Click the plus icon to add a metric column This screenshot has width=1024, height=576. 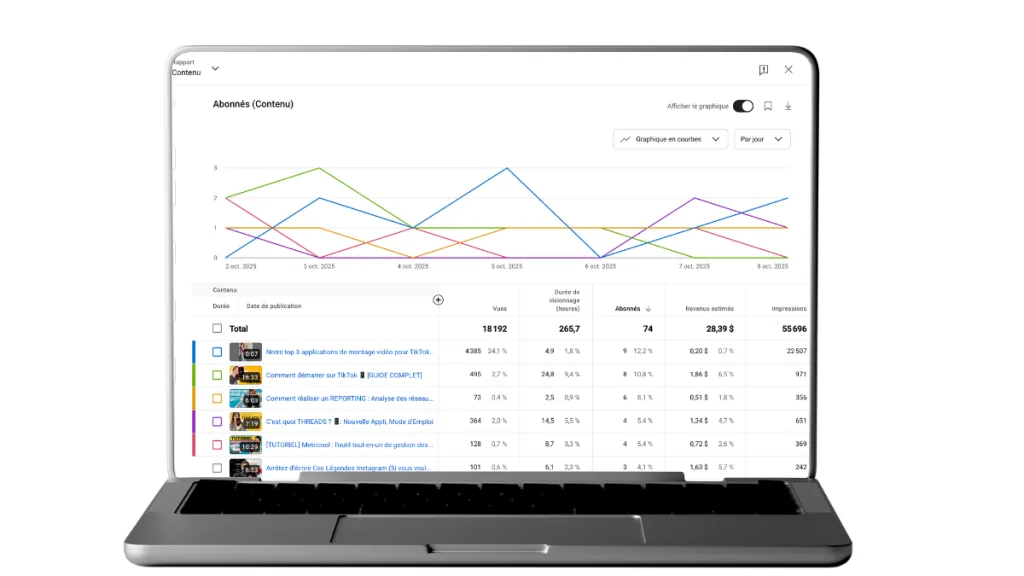(x=438, y=300)
